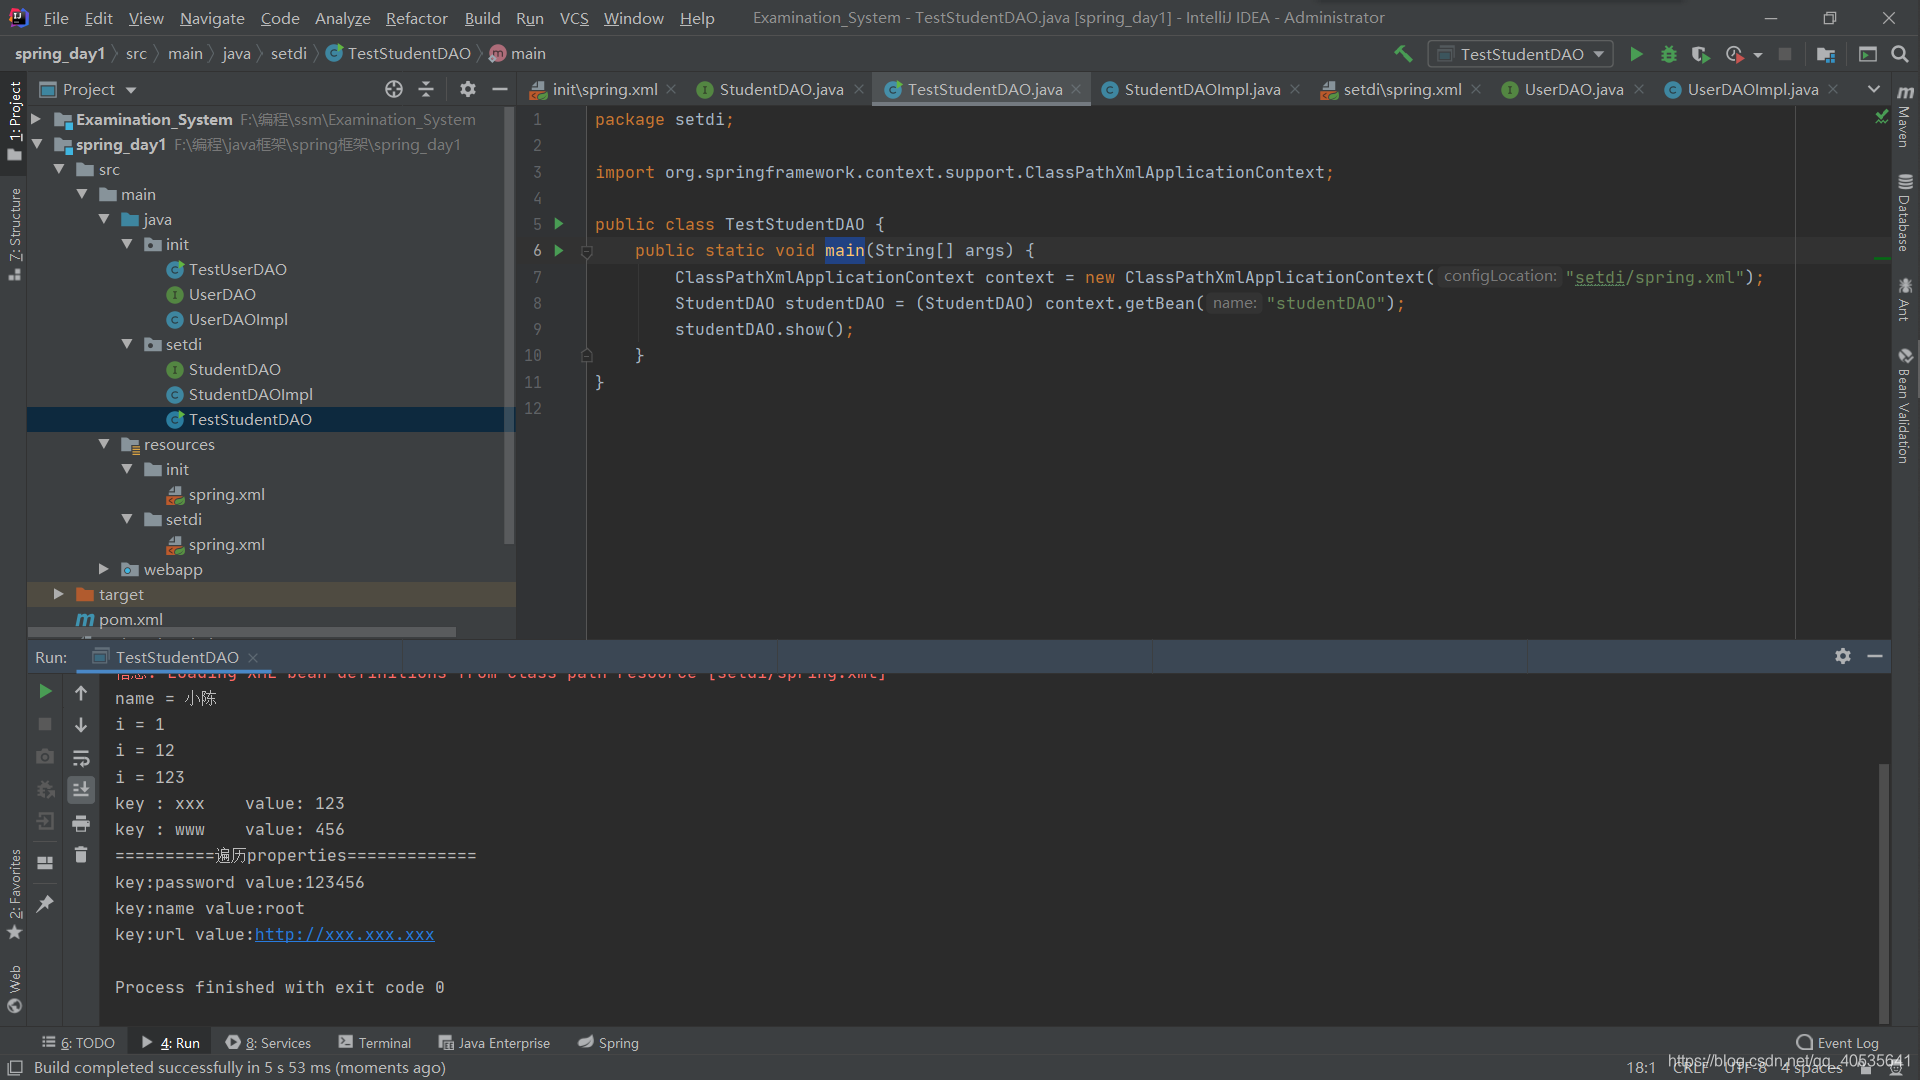Switch to StudentDAOImpl.java editor tab
Screen dimensions: 1920x1080
[1201, 89]
